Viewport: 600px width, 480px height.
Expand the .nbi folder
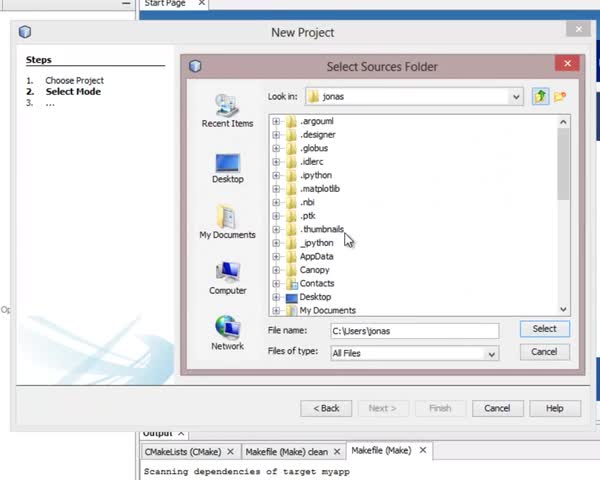276,202
